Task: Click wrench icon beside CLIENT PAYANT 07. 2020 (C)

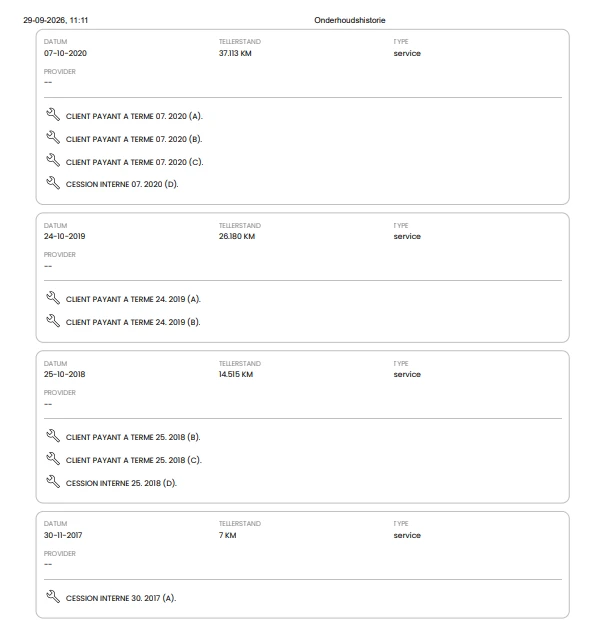Action: (53, 161)
